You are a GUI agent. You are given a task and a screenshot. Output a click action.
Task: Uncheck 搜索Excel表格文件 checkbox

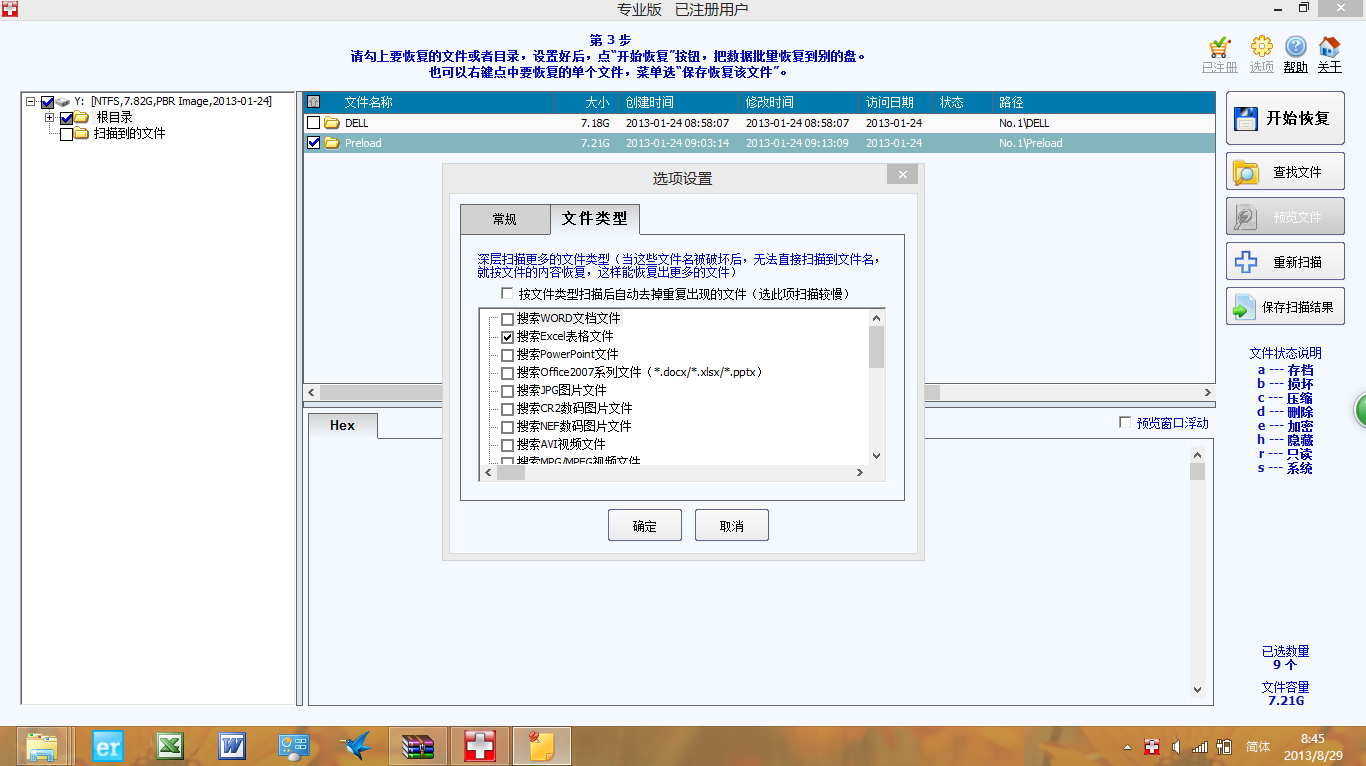click(507, 337)
